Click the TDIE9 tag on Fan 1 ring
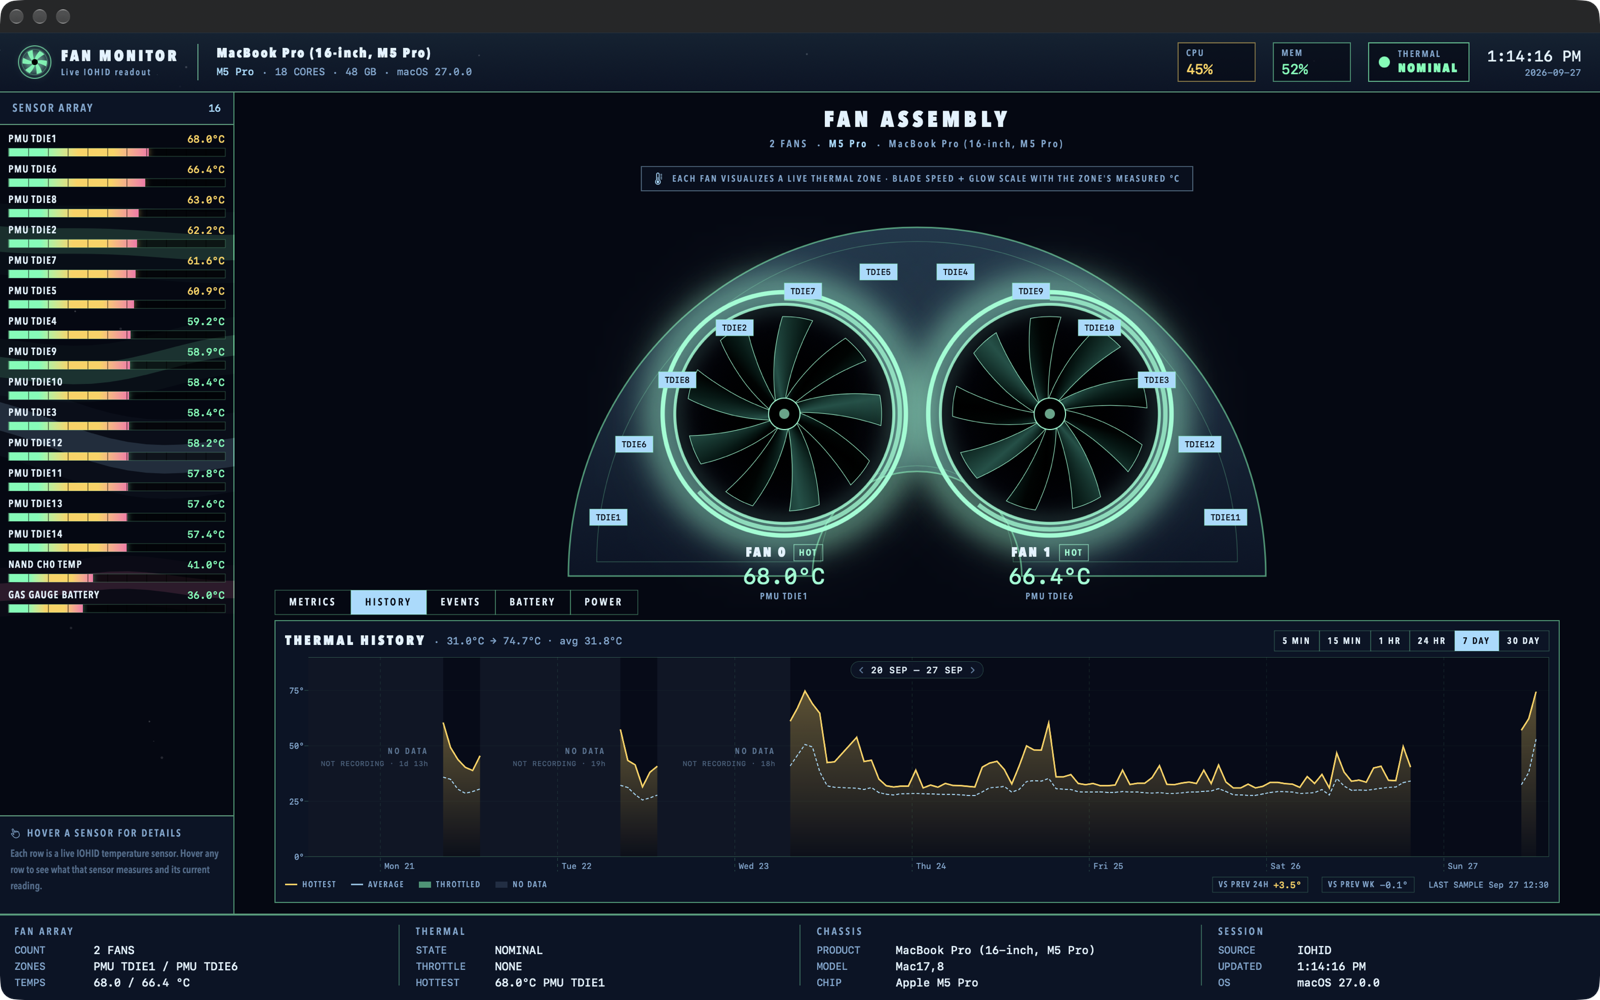The height and width of the screenshot is (1000, 1600). (1031, 291)
